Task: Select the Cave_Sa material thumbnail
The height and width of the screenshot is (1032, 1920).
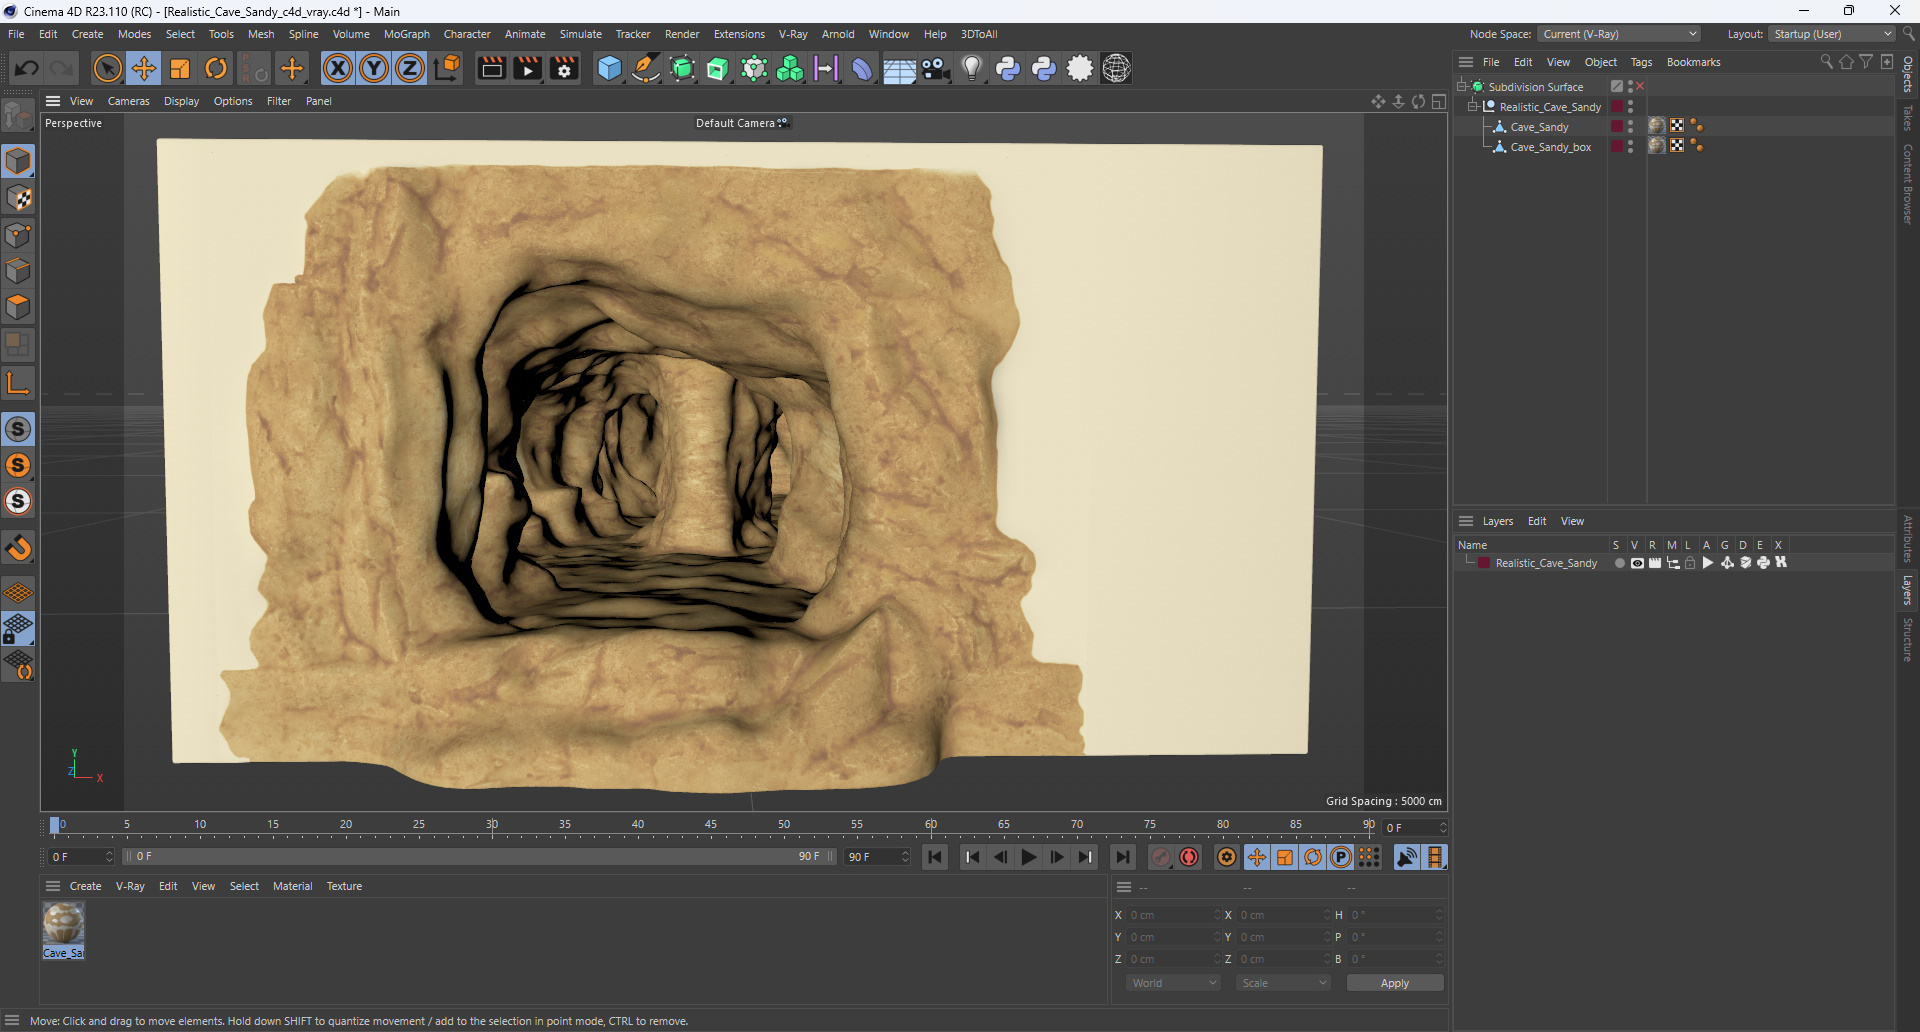Action: [x=63, y=930]
